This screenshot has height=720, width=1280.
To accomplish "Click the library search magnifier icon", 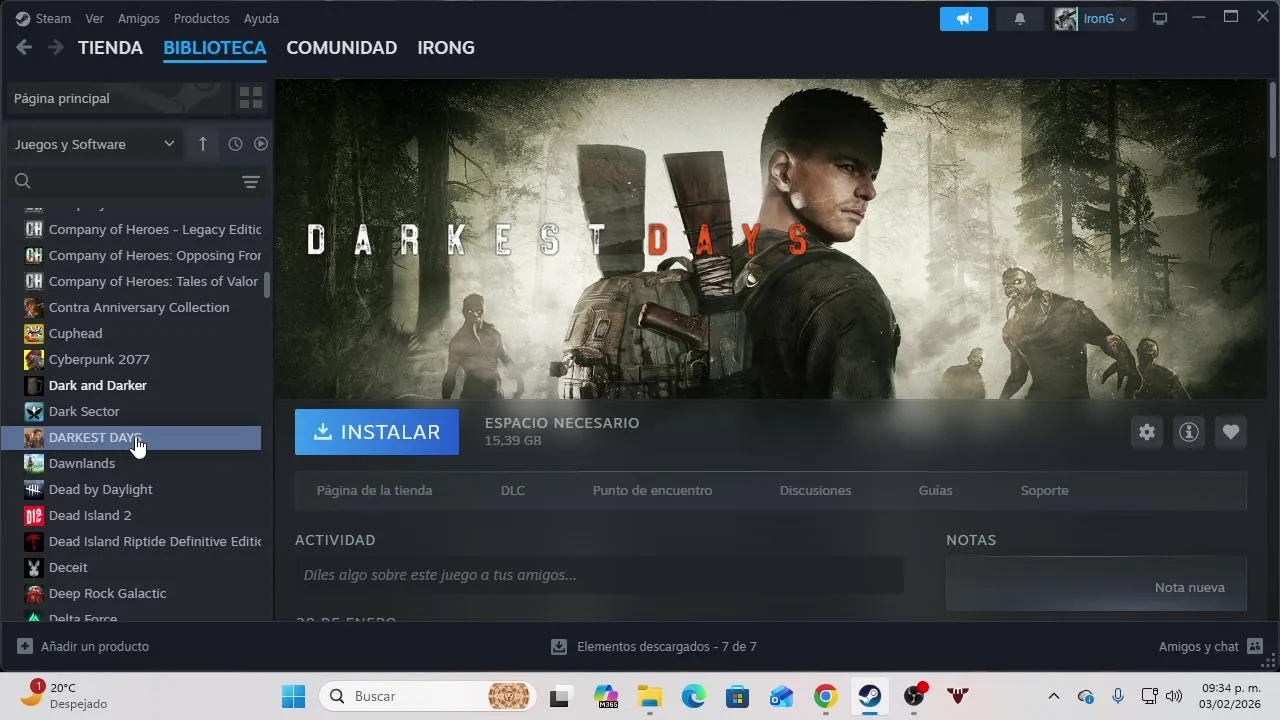I will (x=23, y=181).
